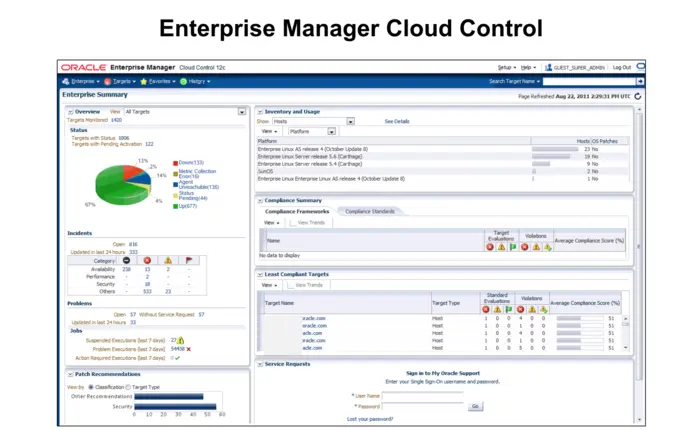
Task: Switch to Compliance Frameworks tab
Action: click(297, 212)
